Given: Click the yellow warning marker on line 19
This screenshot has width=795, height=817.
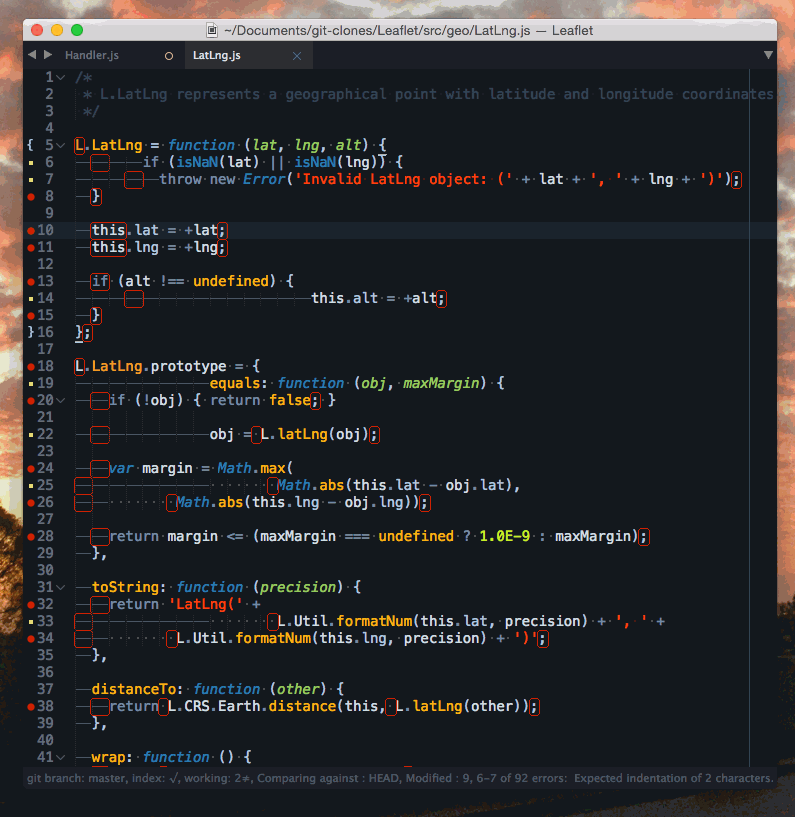Looking at the screenshot, I should pos(31,383).
